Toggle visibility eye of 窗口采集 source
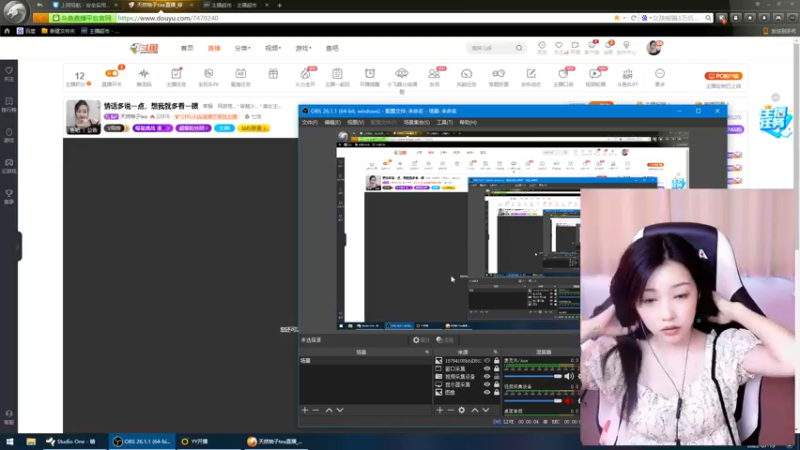 [x=487, y=368]
